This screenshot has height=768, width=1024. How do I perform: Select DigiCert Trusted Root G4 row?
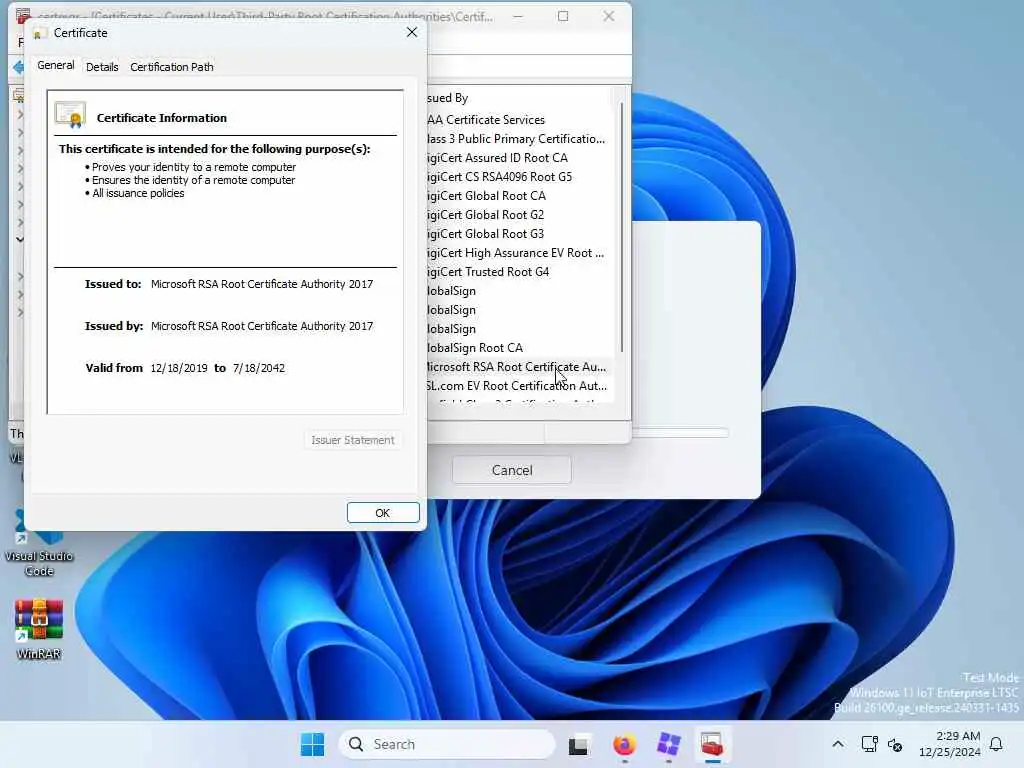tap(519, 271)
